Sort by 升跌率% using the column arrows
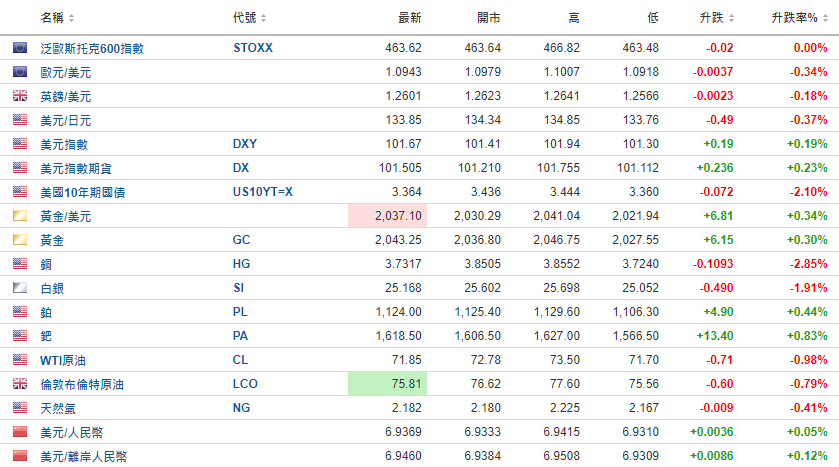 [x=825, y=18]
